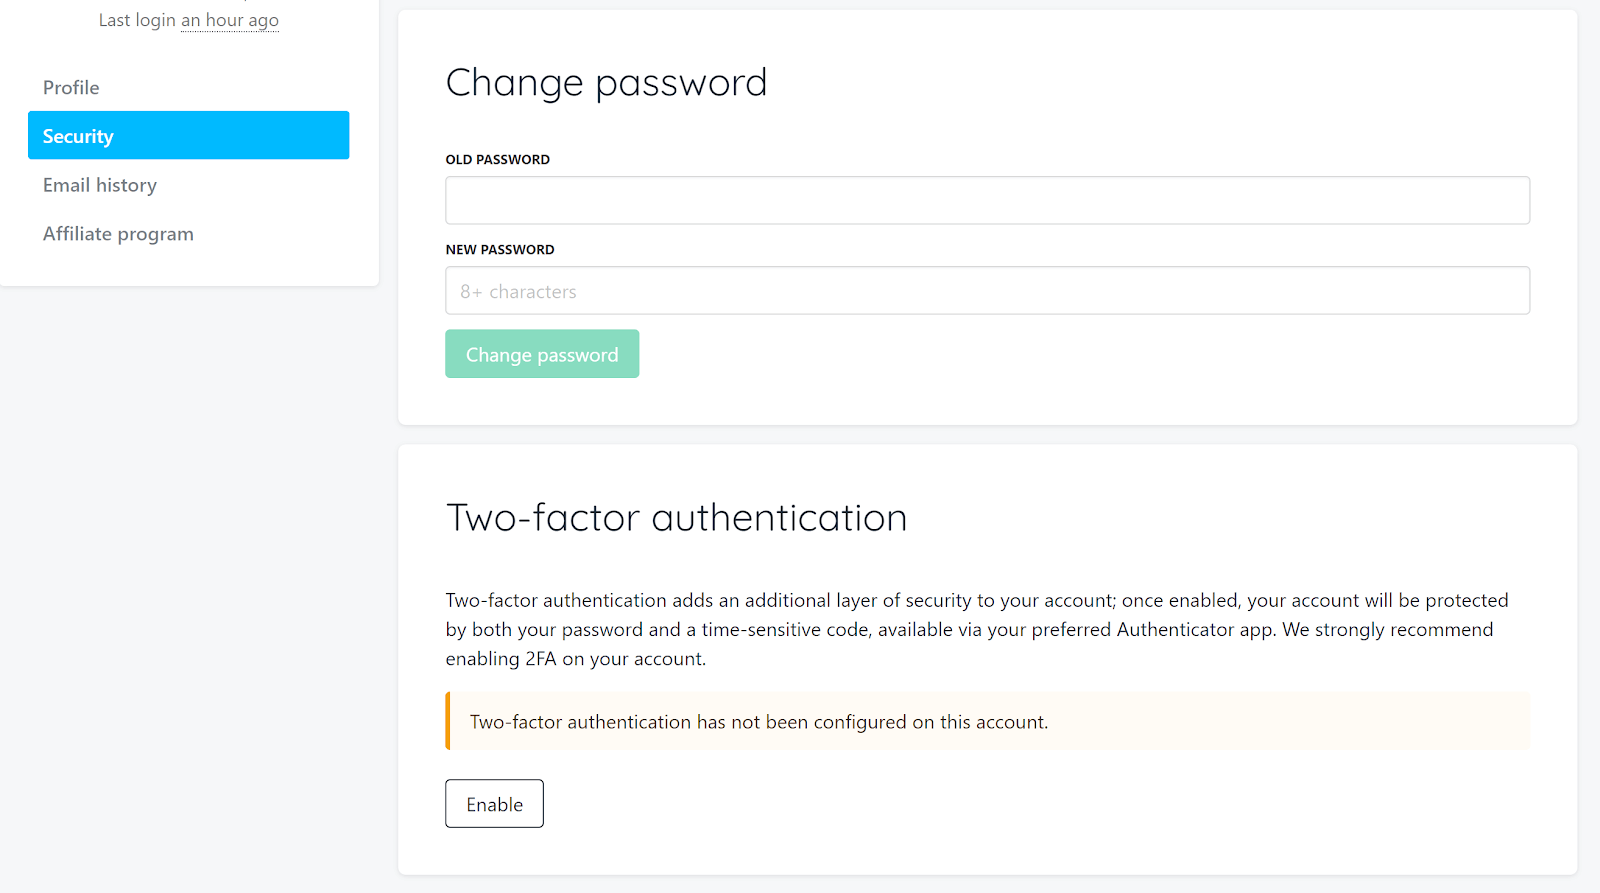Screen dimensions: 1600x893
Task: Enable two-factor authentication
Action: pyautogui.click(x=494, y=804)
